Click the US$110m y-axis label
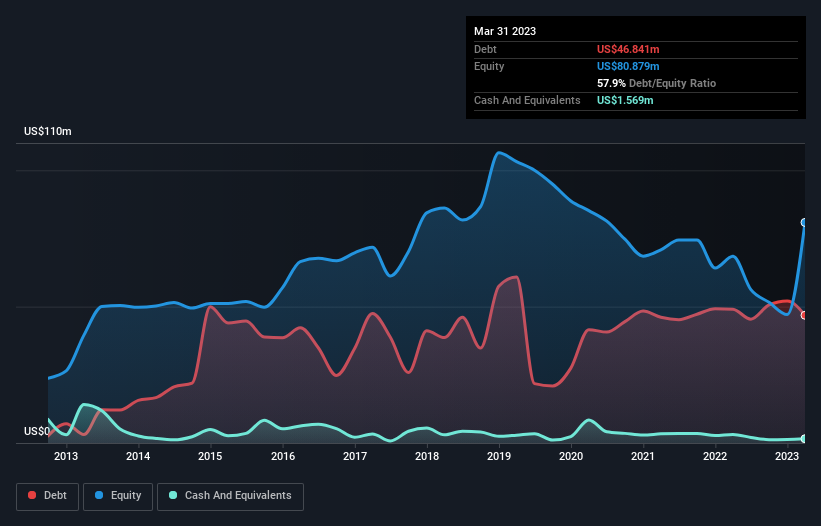821x526 pixels. (48, 131)
